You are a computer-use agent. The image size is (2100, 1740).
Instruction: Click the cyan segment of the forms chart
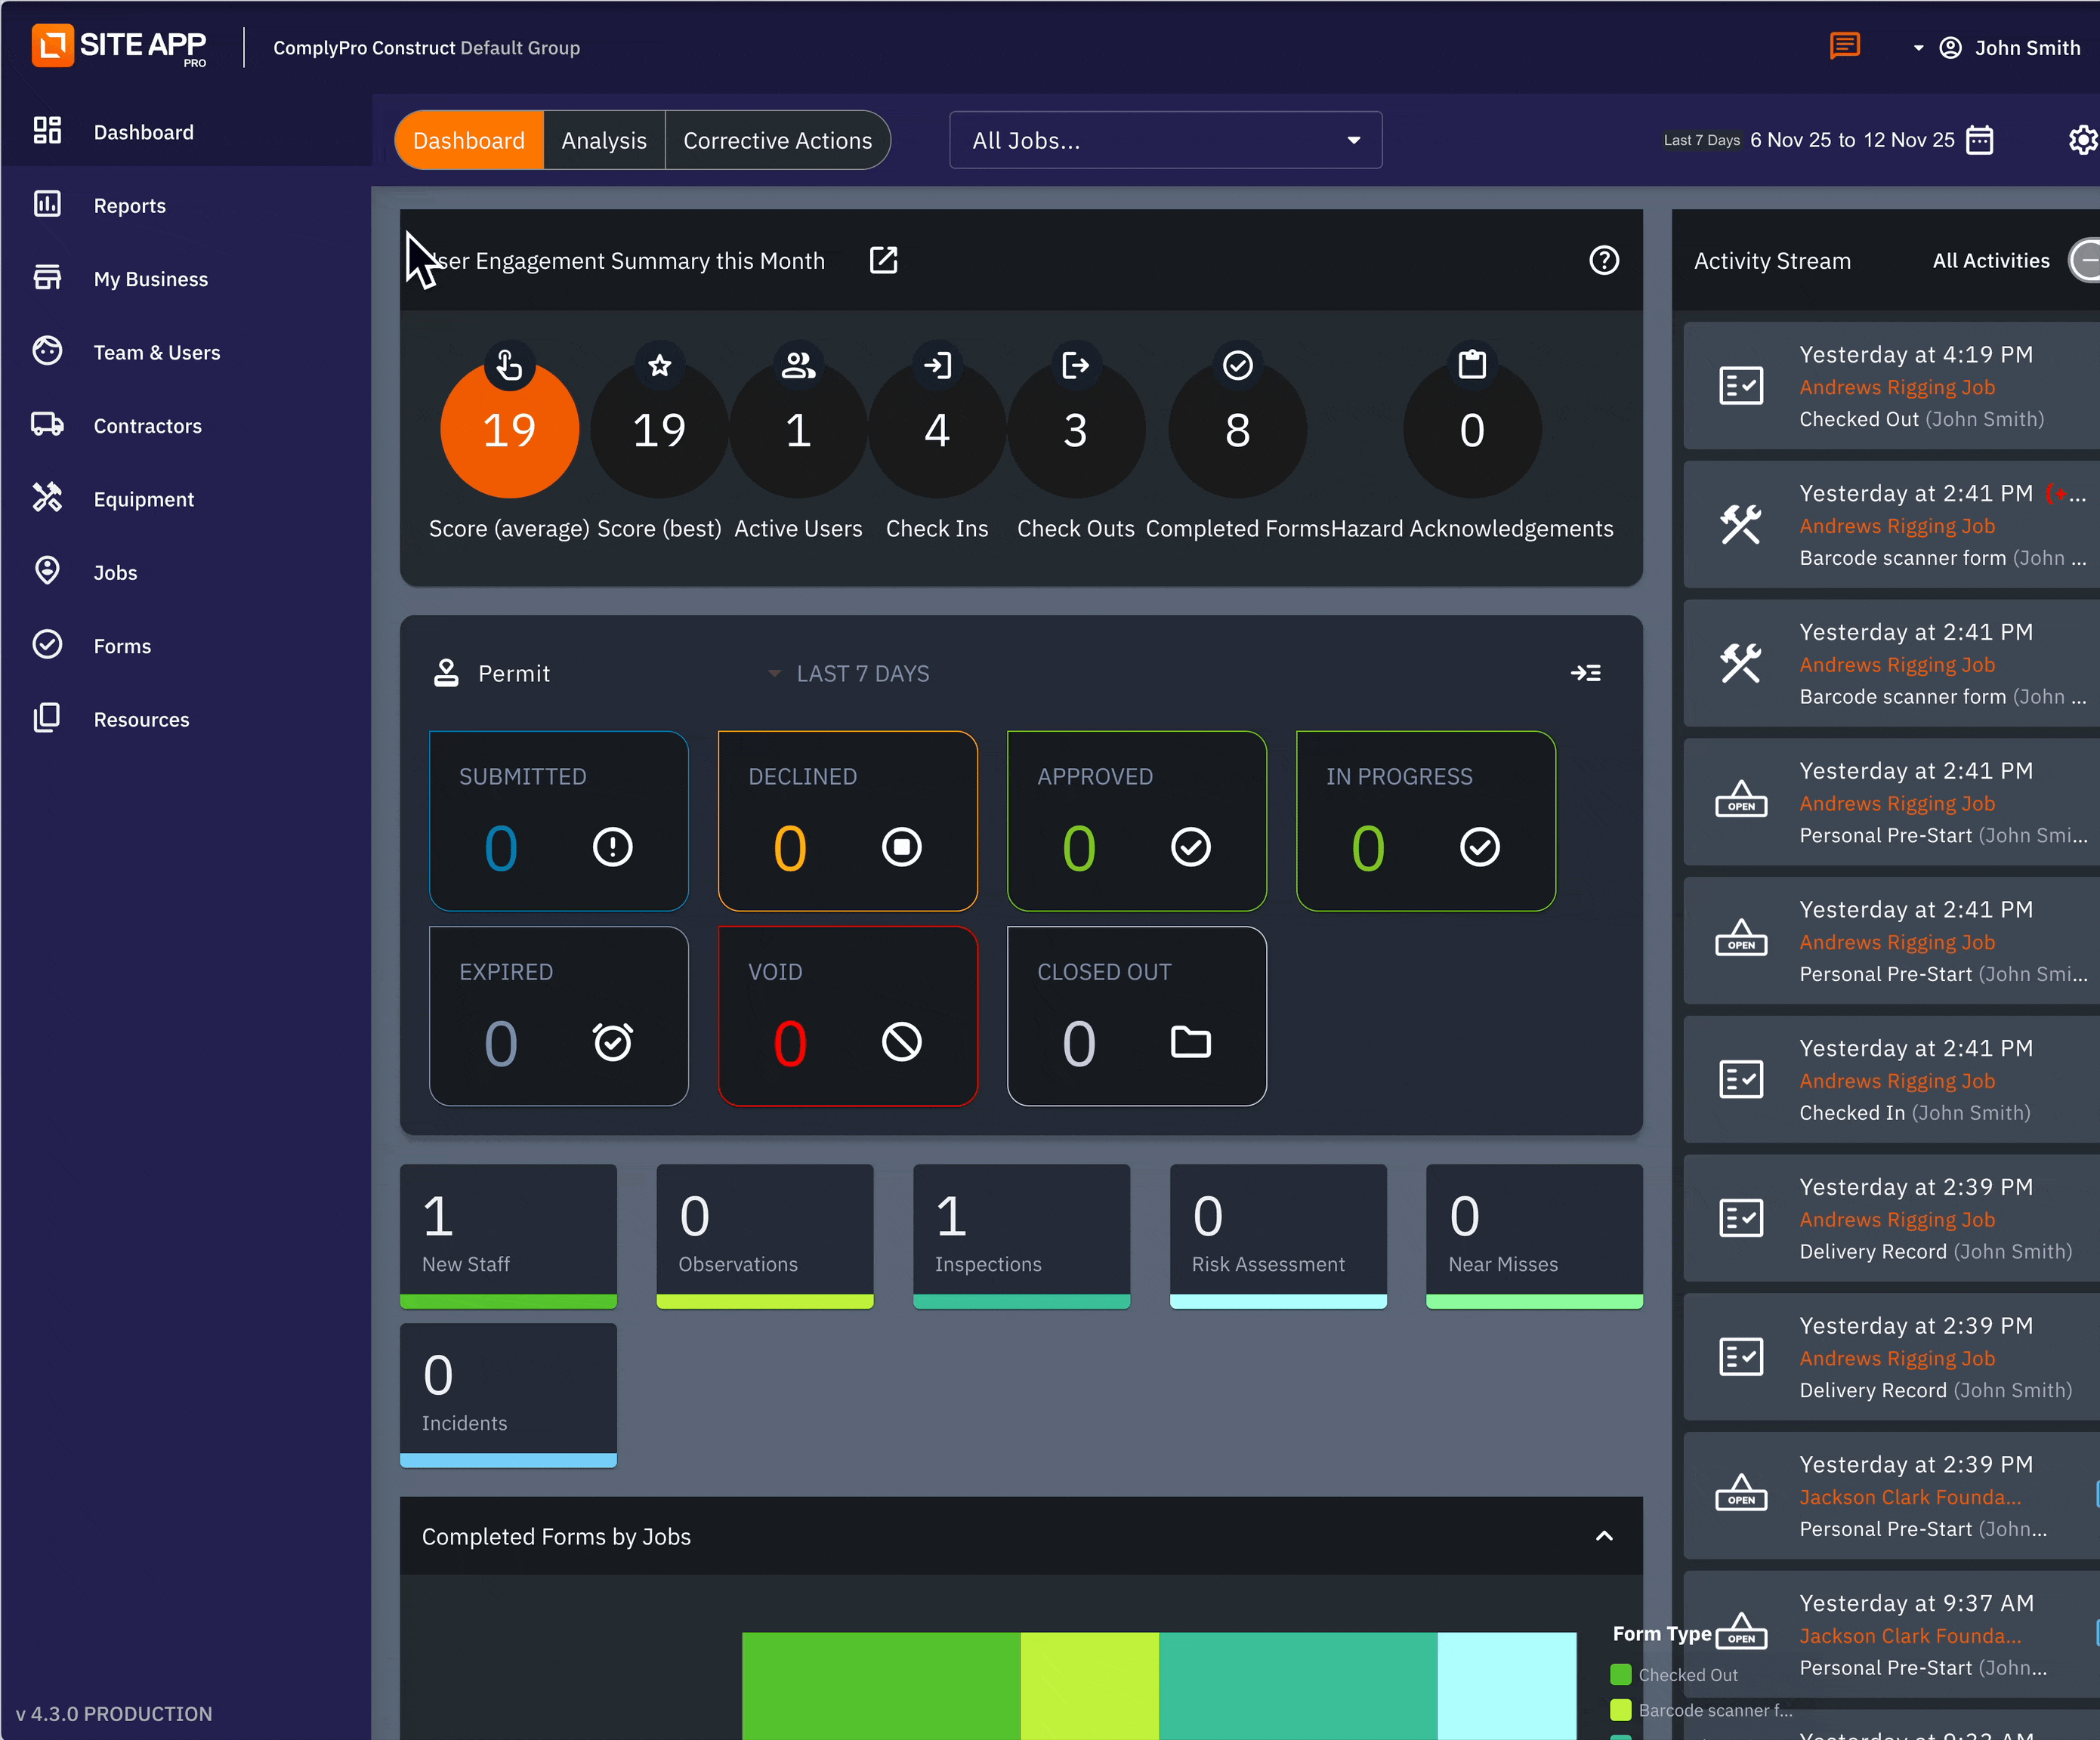[x=1506, y=1685]
